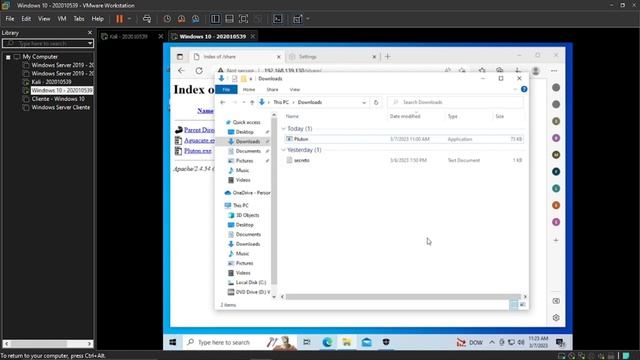
Task: Collapse the My Computer tree node
Action: pyautogui.click(x=8, y=57)
